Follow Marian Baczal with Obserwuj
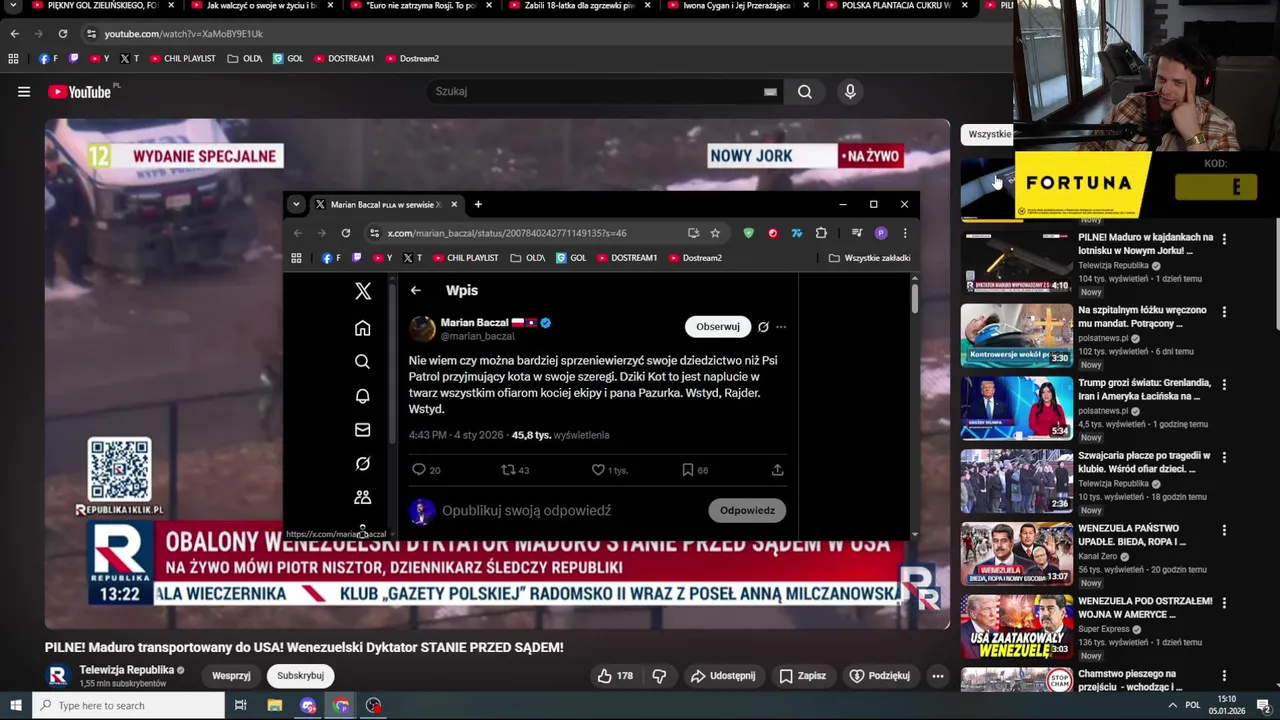Image resolution: width=1280 pixels, height=720 pixels. click(718, 327)
